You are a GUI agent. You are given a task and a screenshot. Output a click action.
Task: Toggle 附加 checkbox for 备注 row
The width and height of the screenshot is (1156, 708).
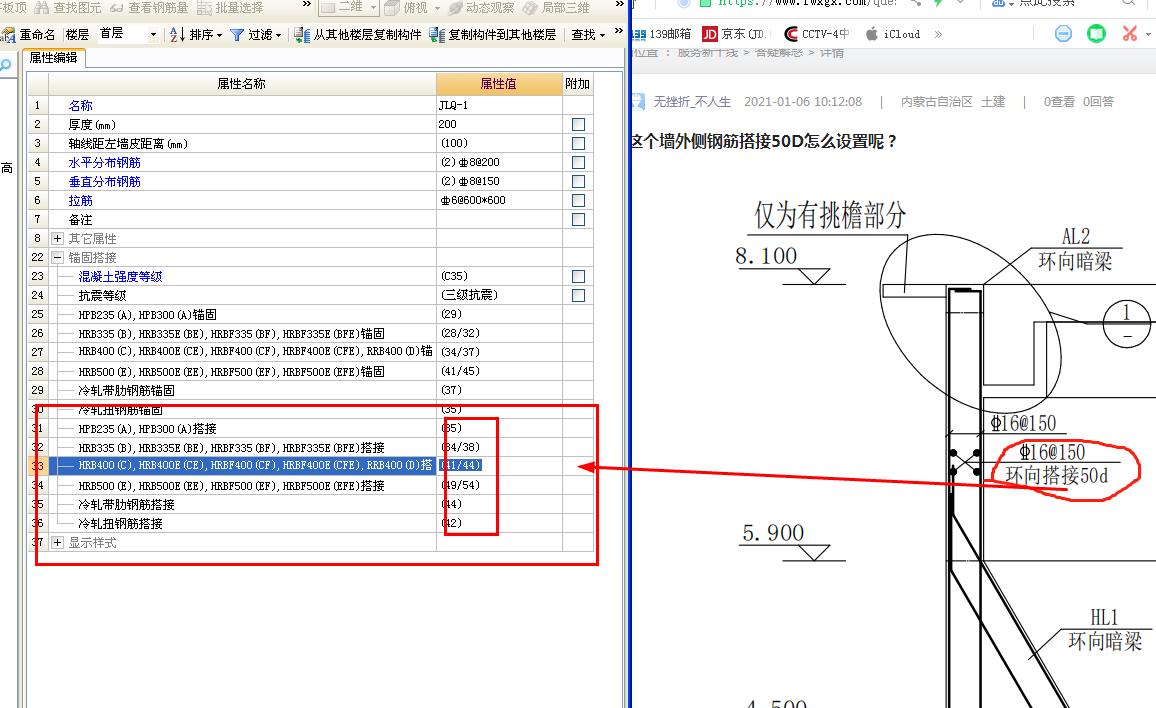pos(579,220)
